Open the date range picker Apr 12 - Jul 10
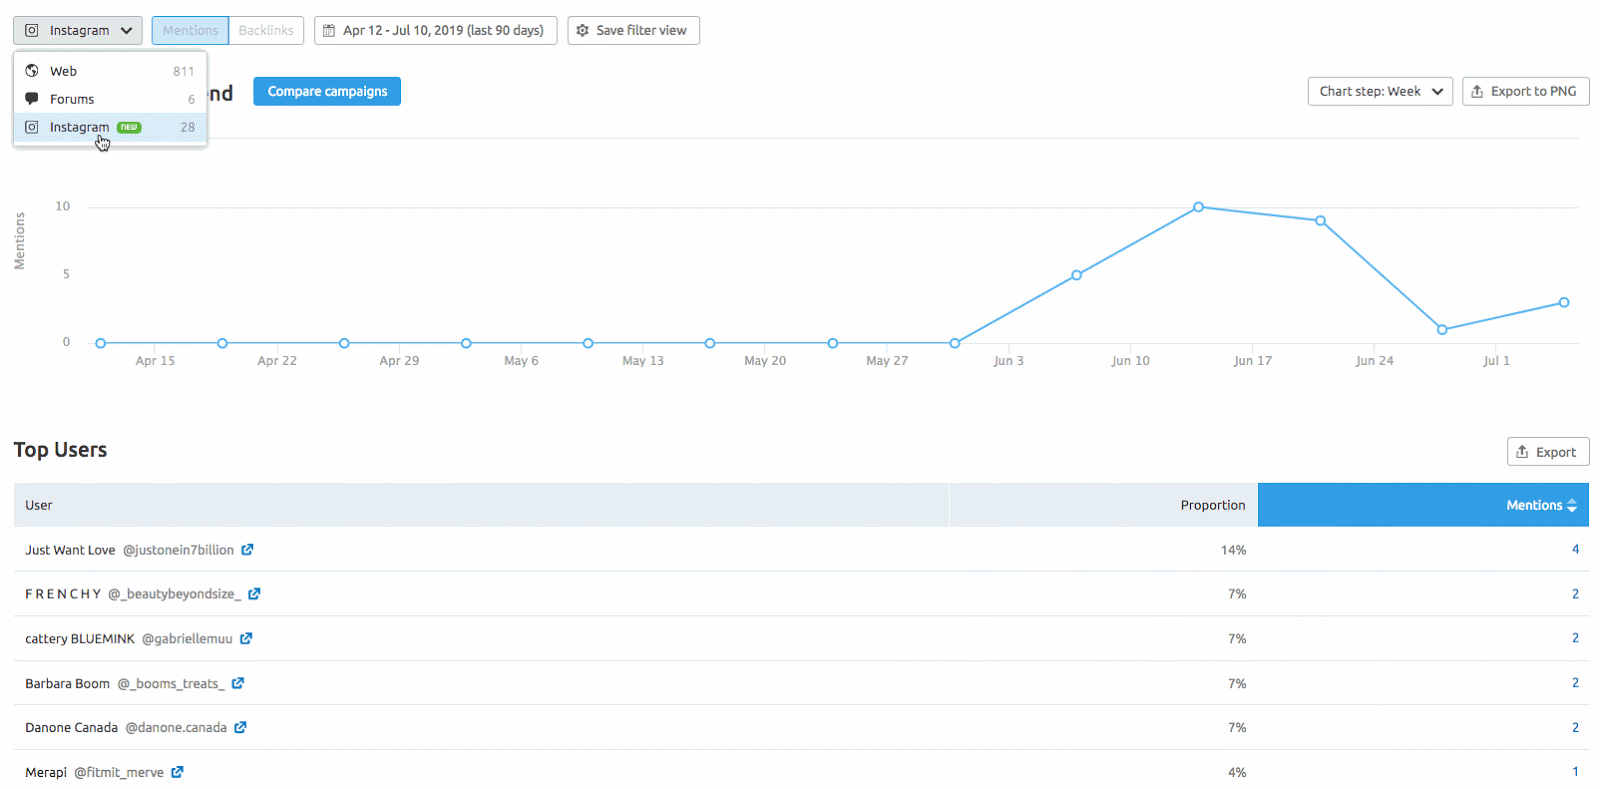The image size is (1600, 789). (x=435, y=31)
